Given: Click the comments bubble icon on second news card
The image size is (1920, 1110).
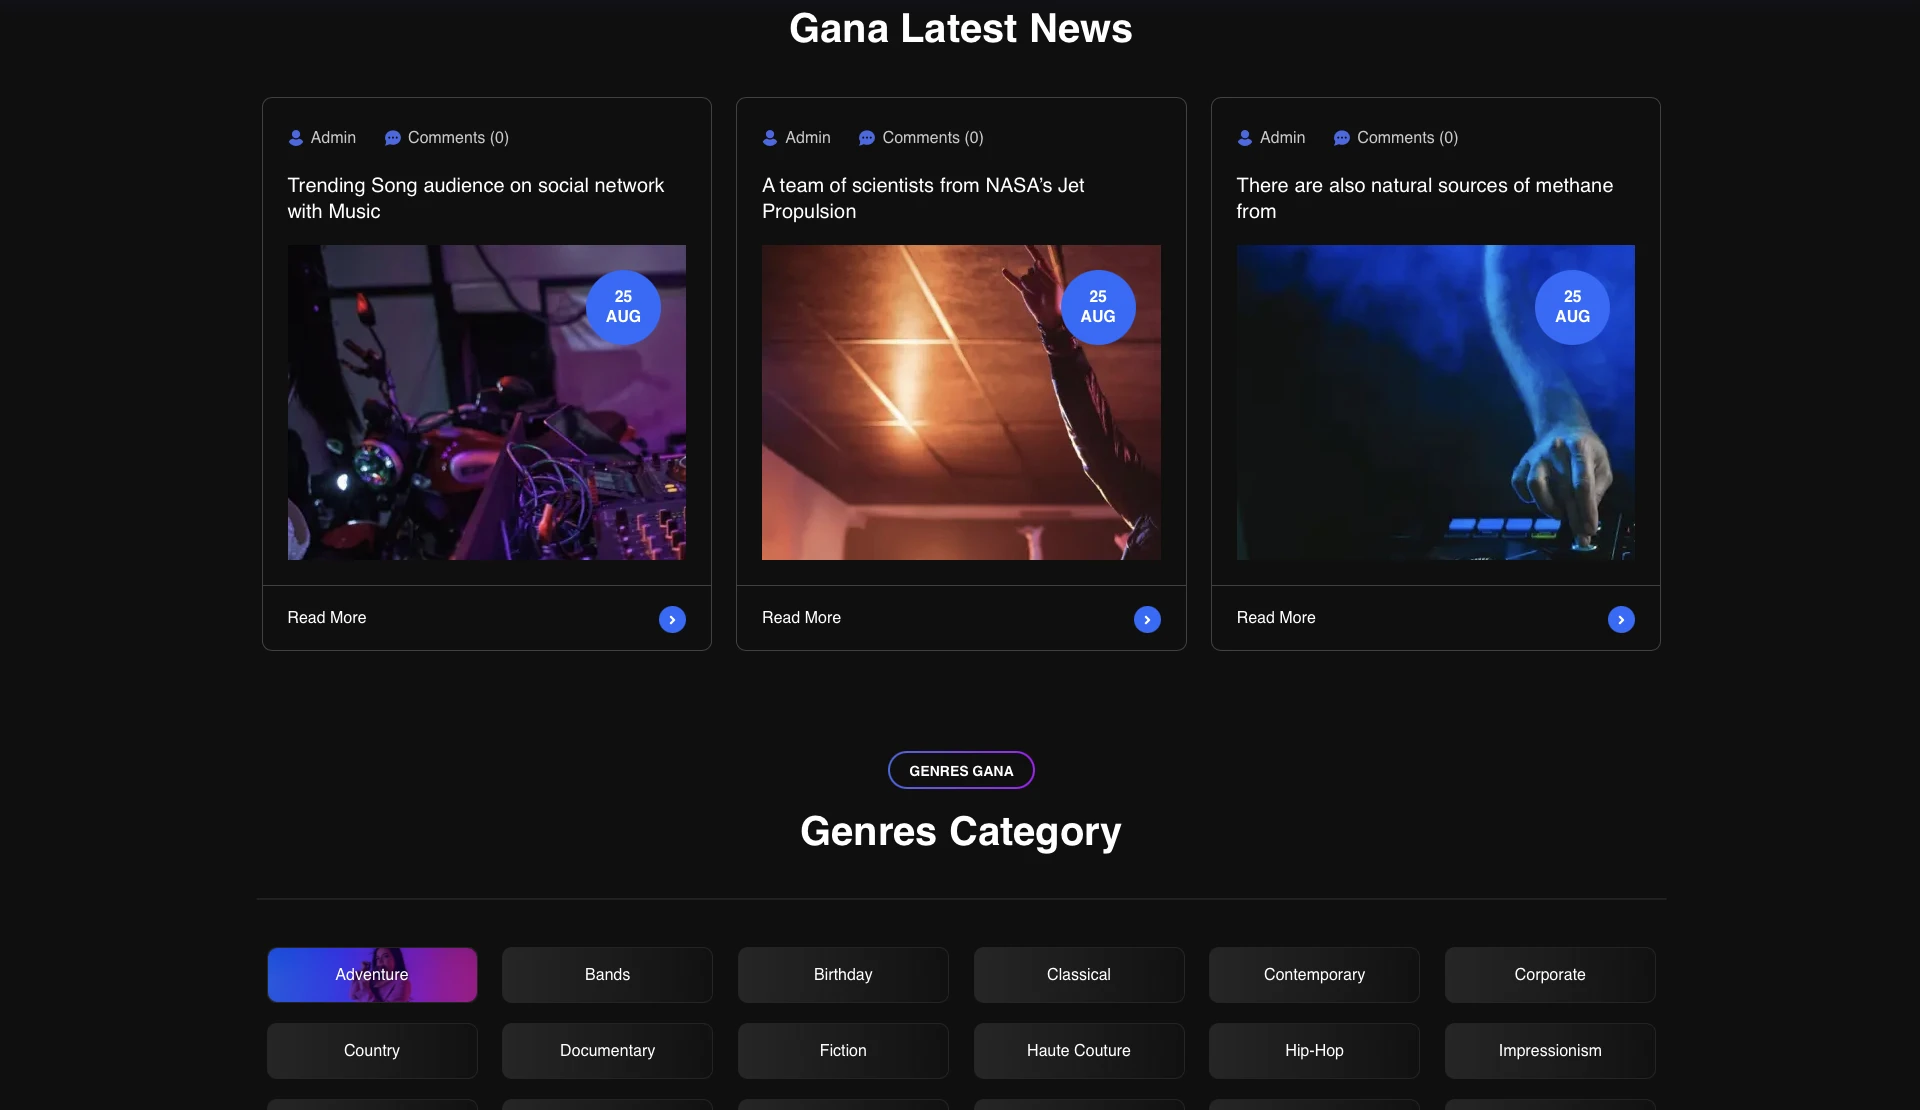Looking at the screenshot, I should coord(867,138).
